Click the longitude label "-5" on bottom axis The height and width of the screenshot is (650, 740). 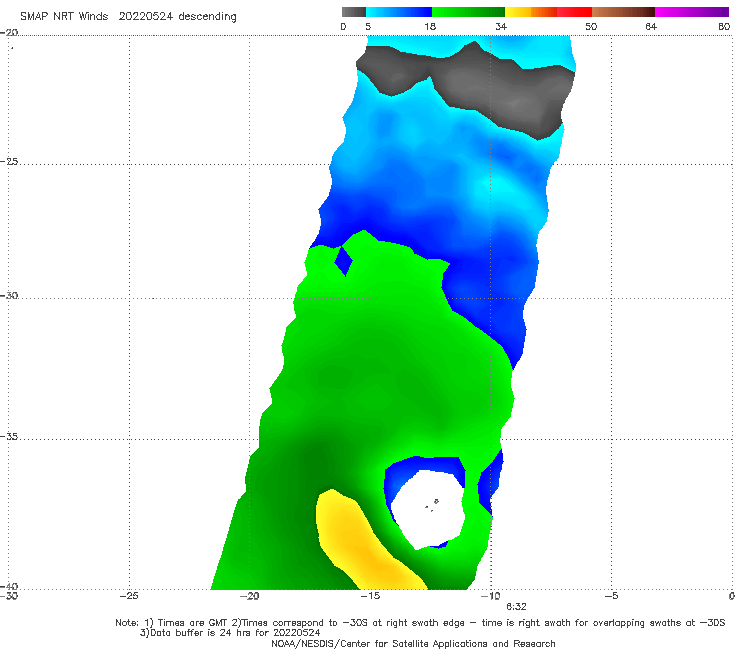[x=611, y=596]
